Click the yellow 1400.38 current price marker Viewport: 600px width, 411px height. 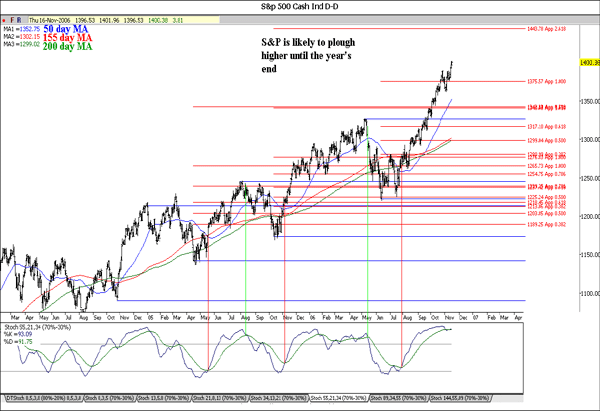590,62
